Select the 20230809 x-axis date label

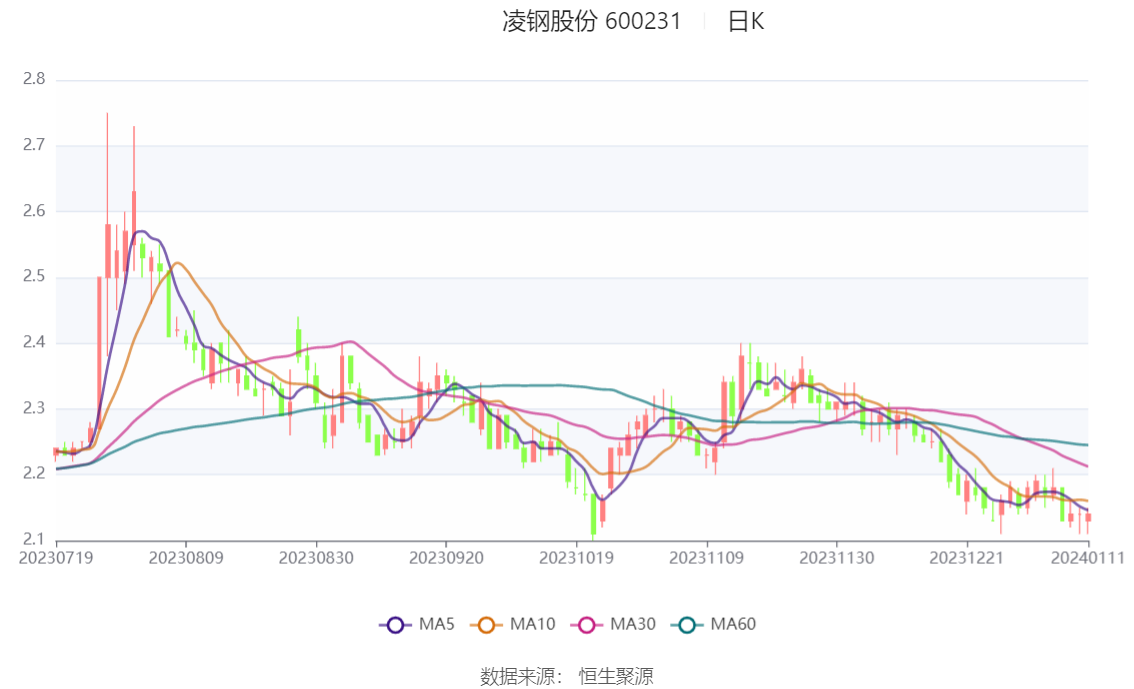(x=186, y=557)
